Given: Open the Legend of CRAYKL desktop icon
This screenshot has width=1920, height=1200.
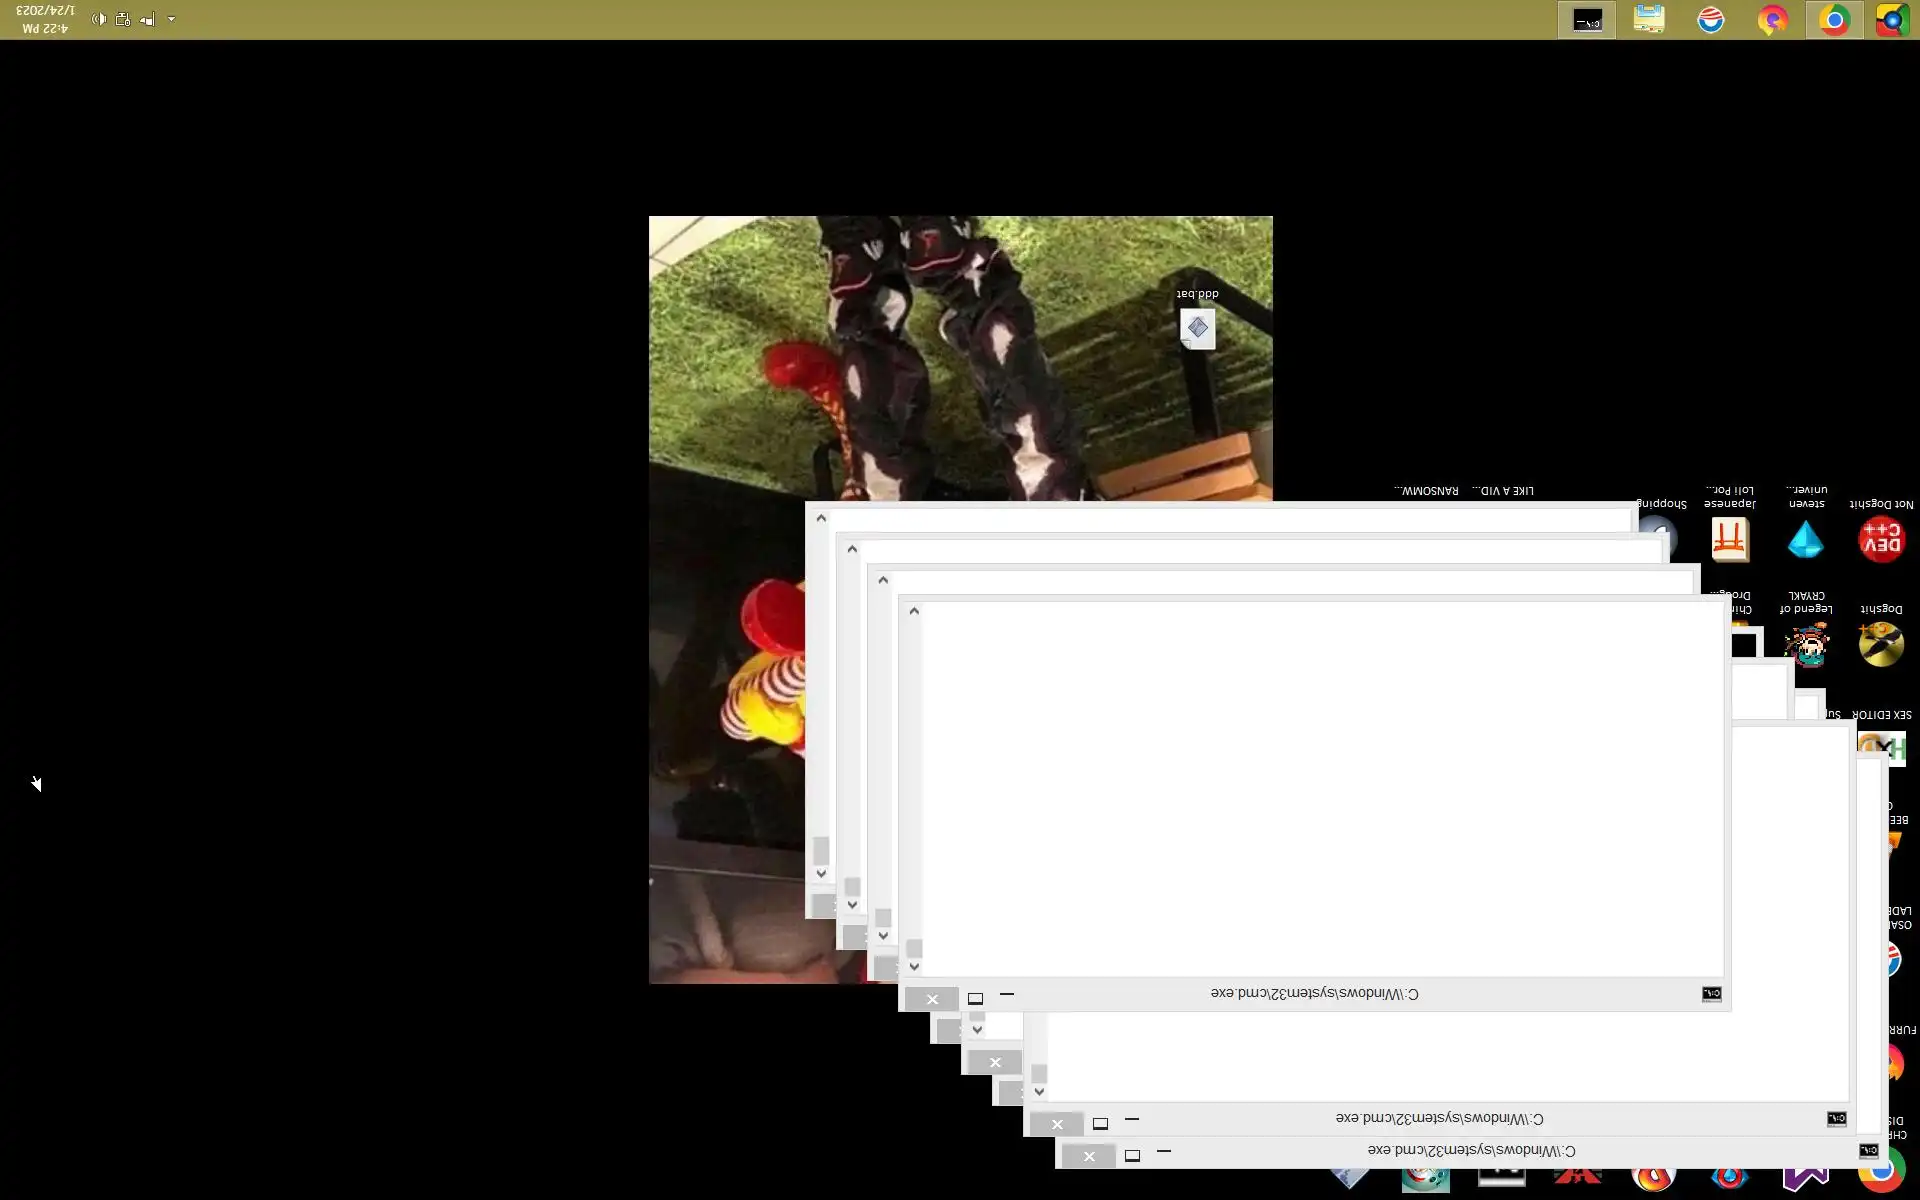Looking at the screenshot, I should pos(1806,645).
